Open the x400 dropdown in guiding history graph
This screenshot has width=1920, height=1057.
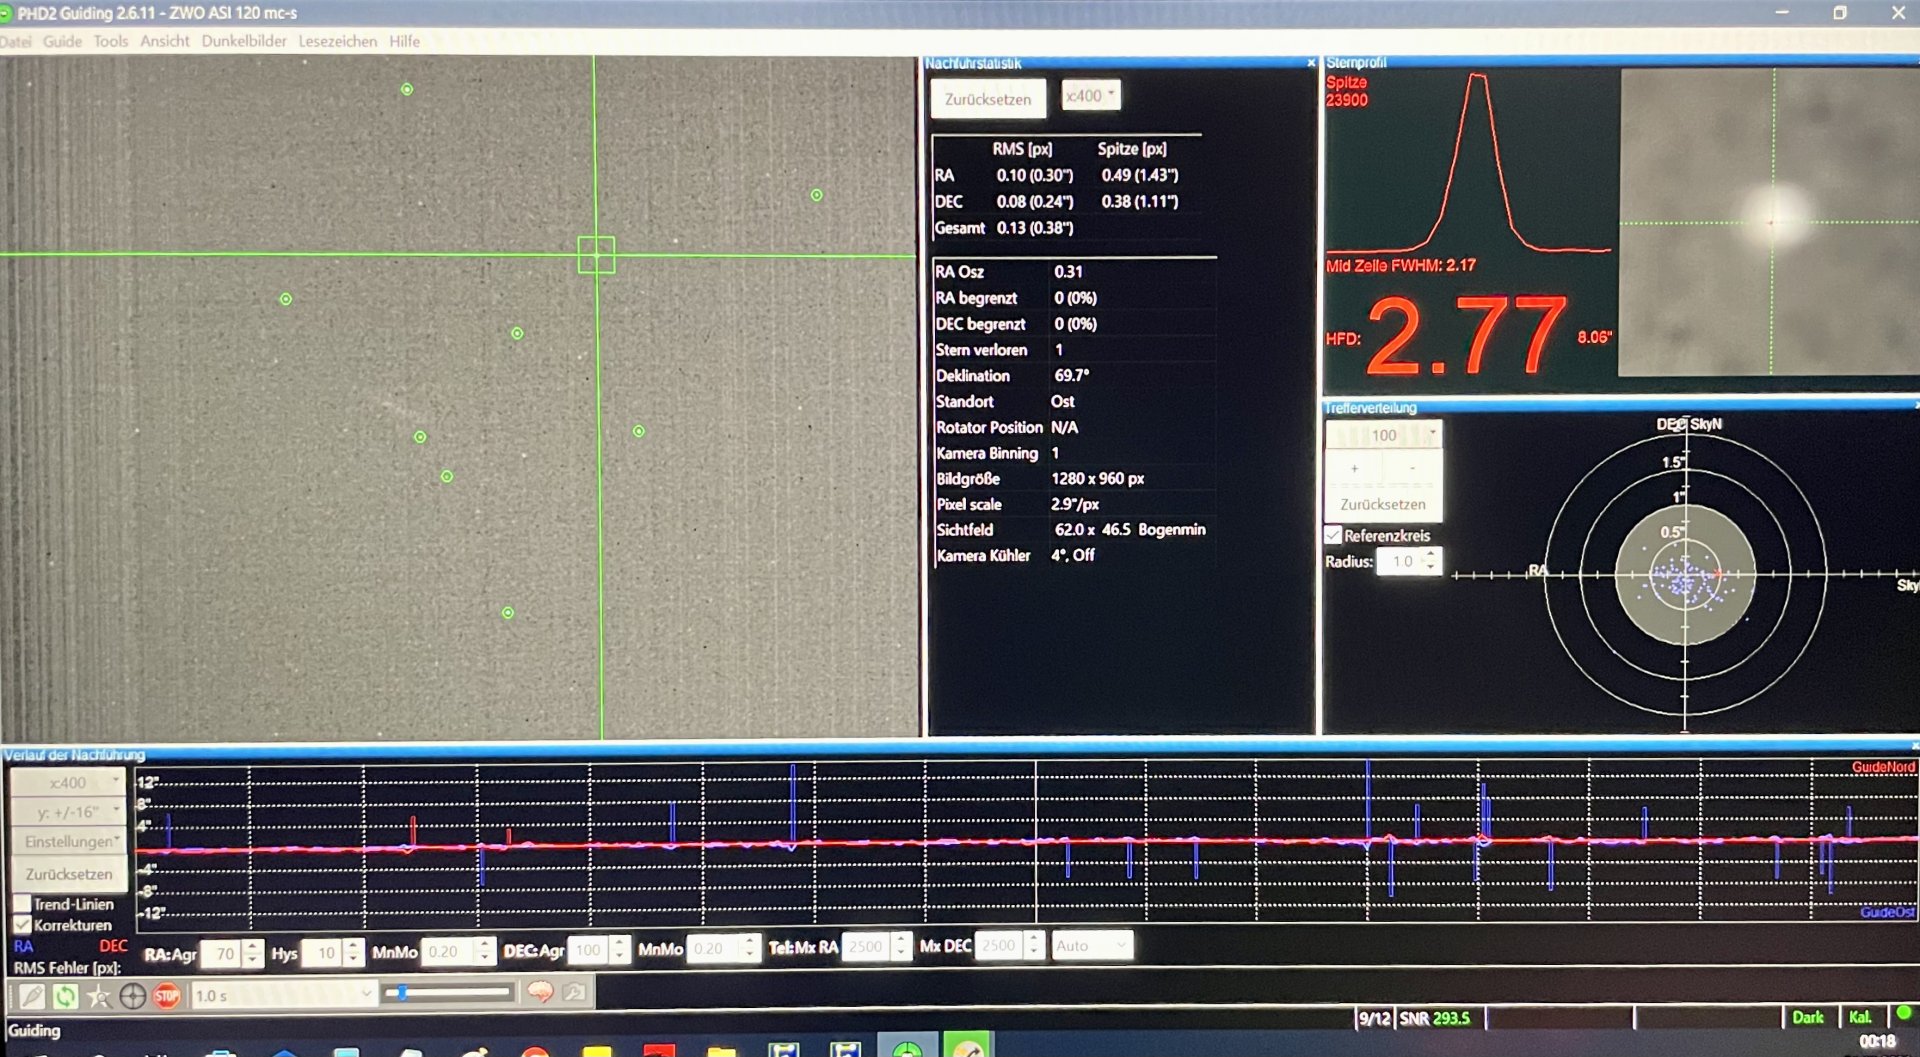(68, 782)
